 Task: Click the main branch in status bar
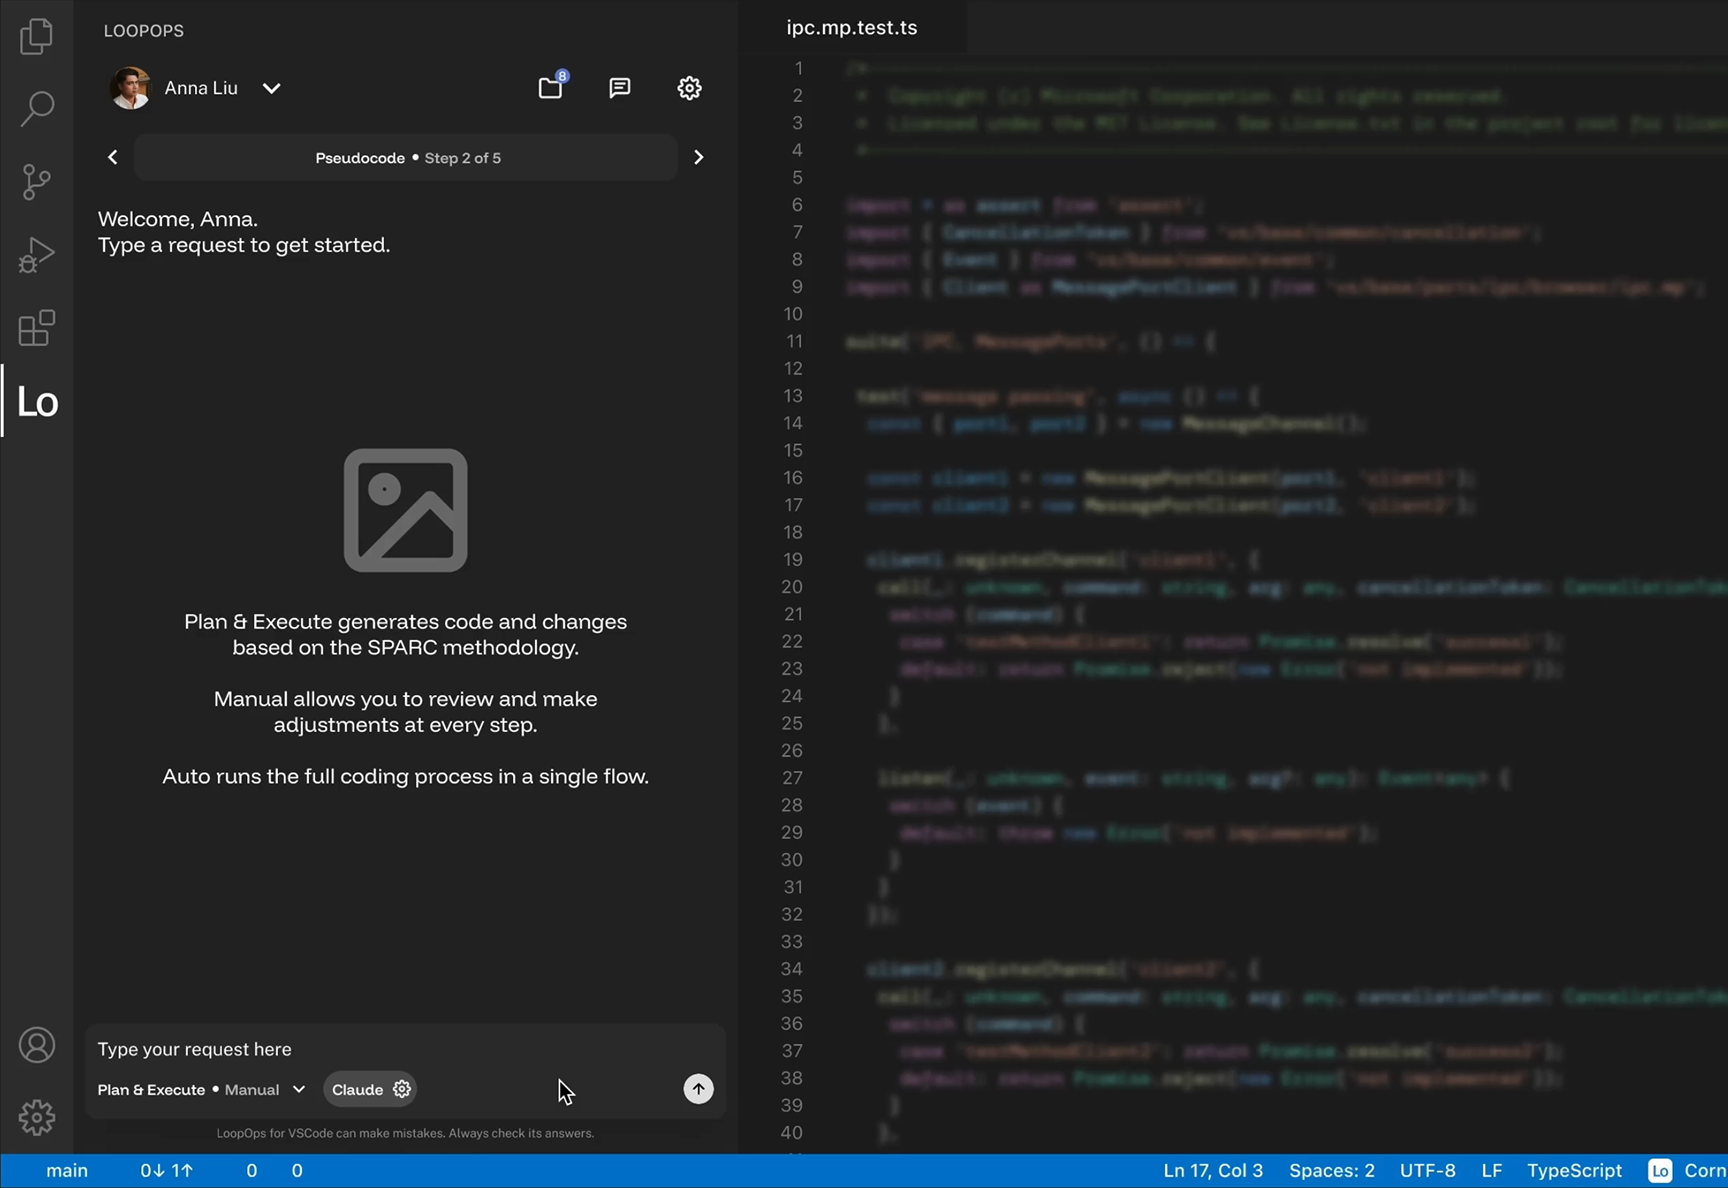coord(67,1170)
